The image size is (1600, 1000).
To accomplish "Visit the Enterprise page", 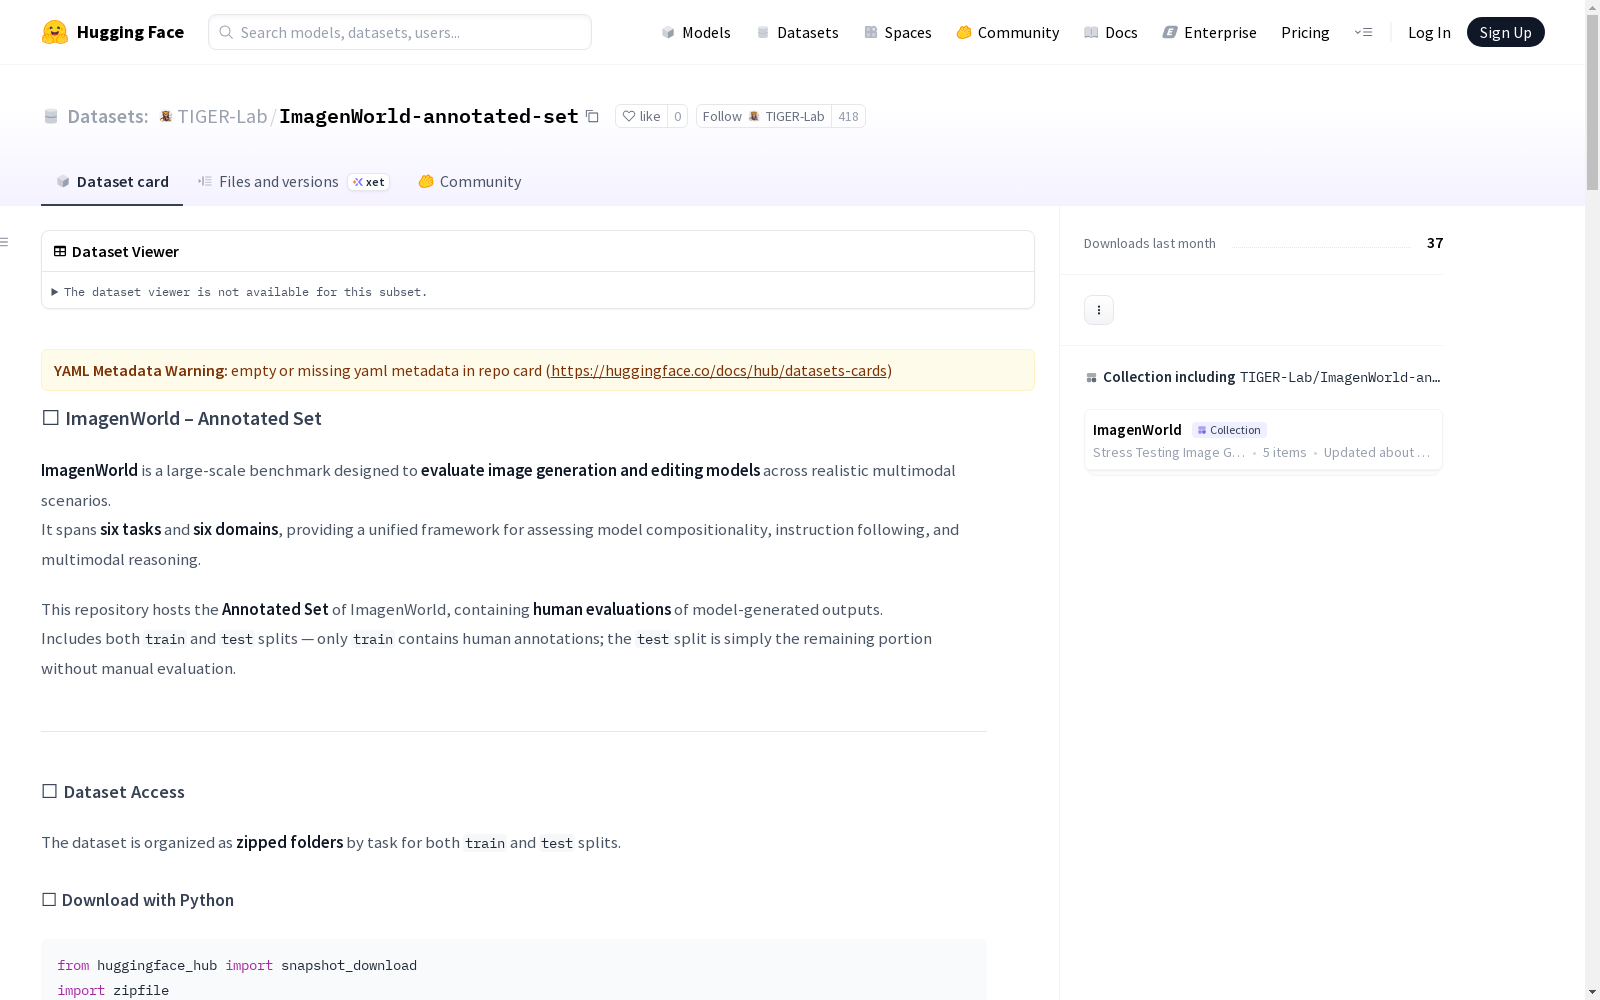I will (x=1210, y=32).
